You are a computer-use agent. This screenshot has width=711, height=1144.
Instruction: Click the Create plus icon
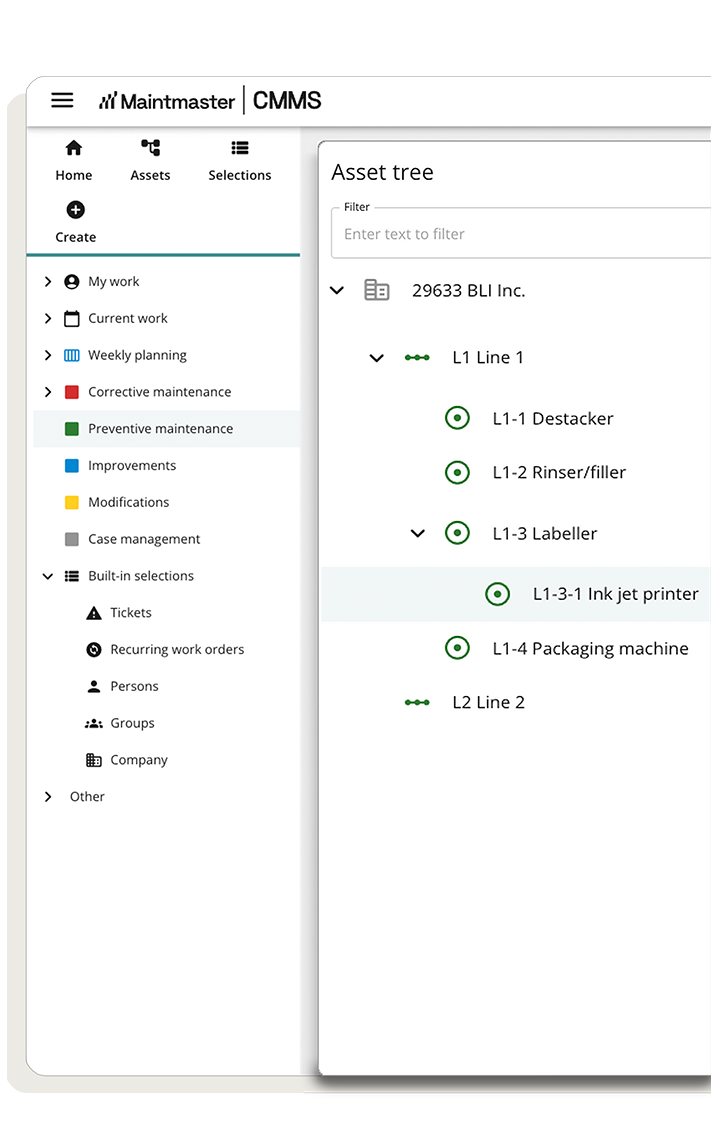click(x=75, y=210)
